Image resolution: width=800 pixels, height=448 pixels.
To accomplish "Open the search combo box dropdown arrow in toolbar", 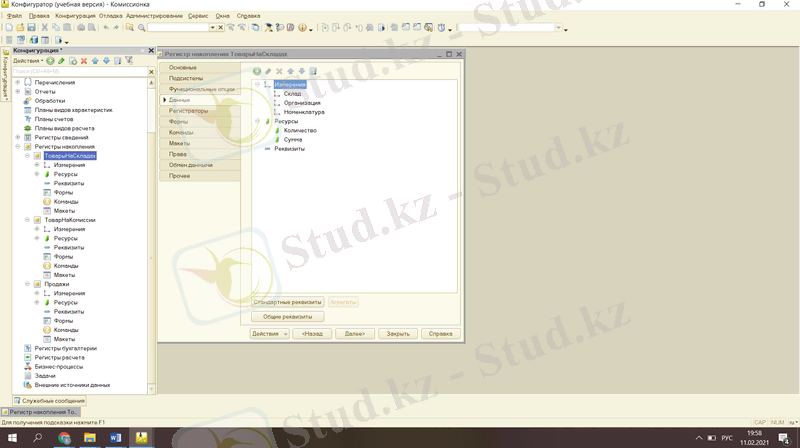I will [x=213, y=28].
